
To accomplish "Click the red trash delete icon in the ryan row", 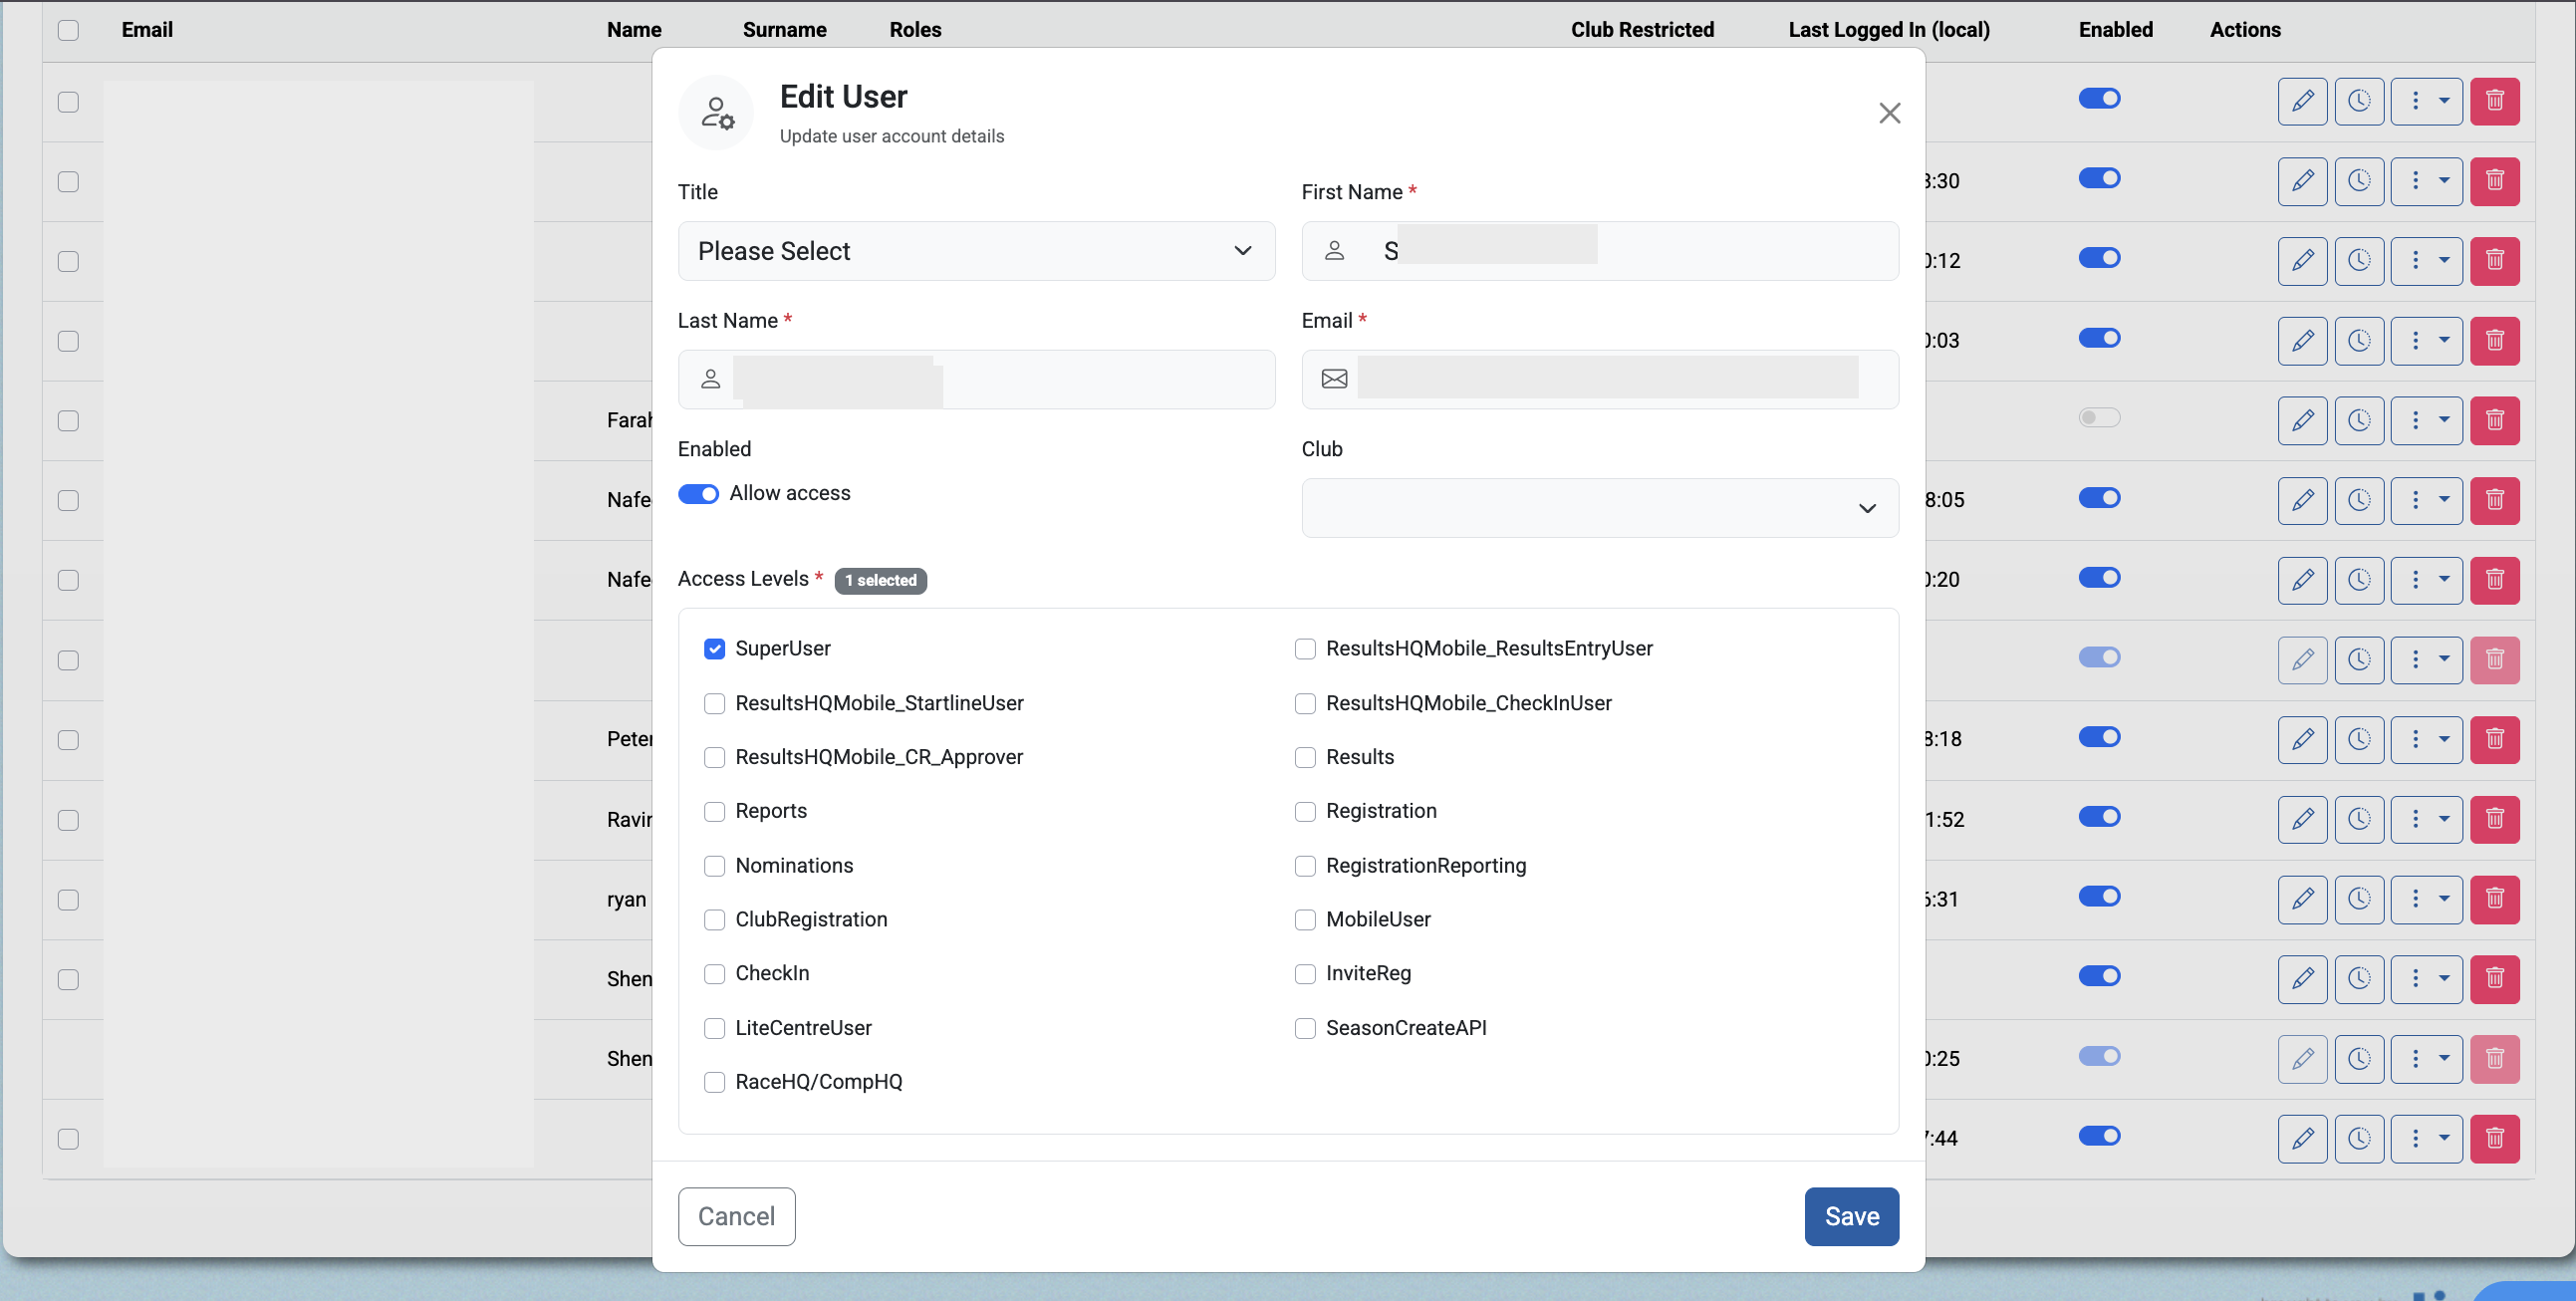I will coord(2494,899).
